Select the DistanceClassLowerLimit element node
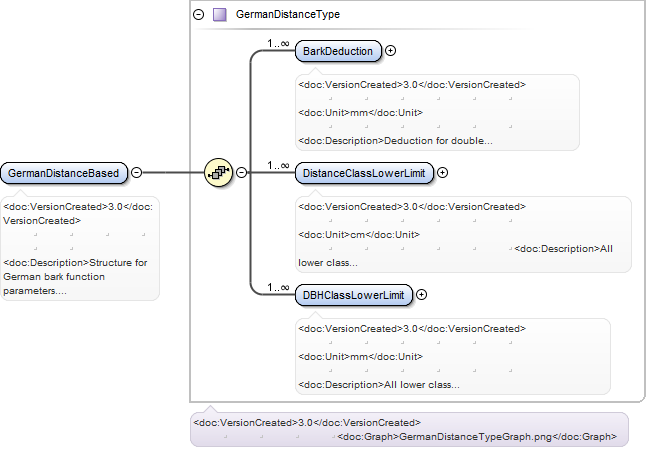647x450 pixels. pyautogui.click(x=364, y=173)
